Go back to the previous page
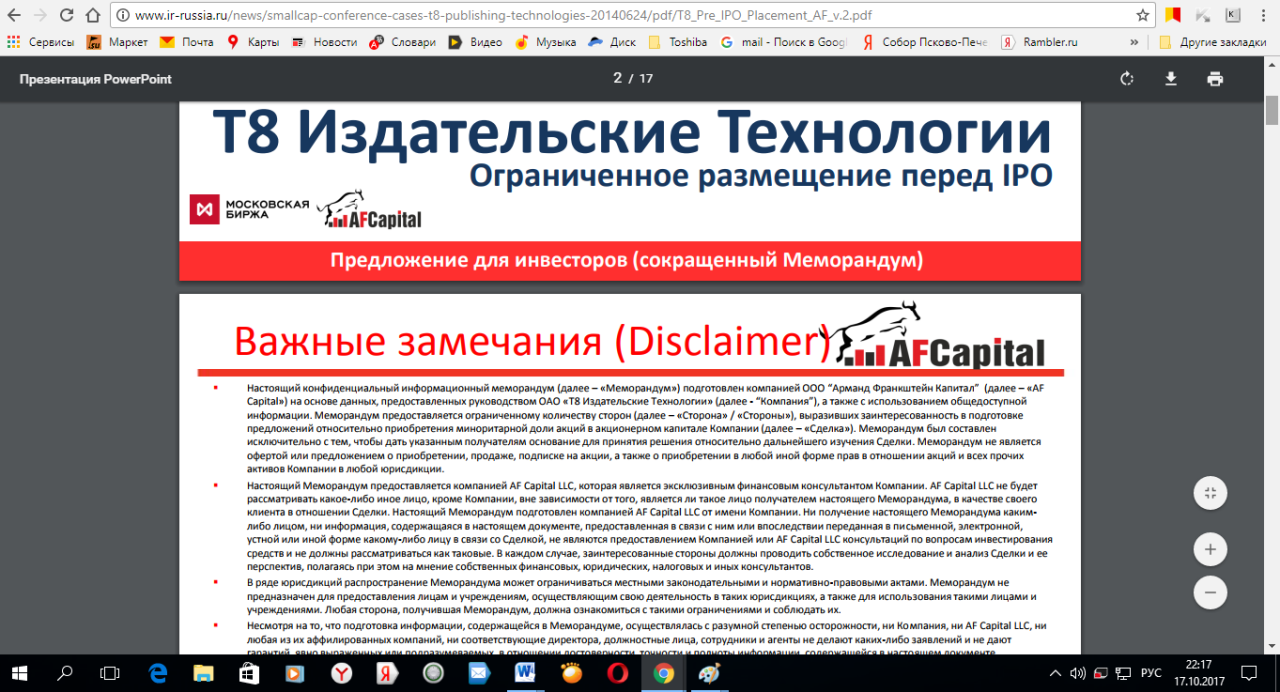 [14, 16]
